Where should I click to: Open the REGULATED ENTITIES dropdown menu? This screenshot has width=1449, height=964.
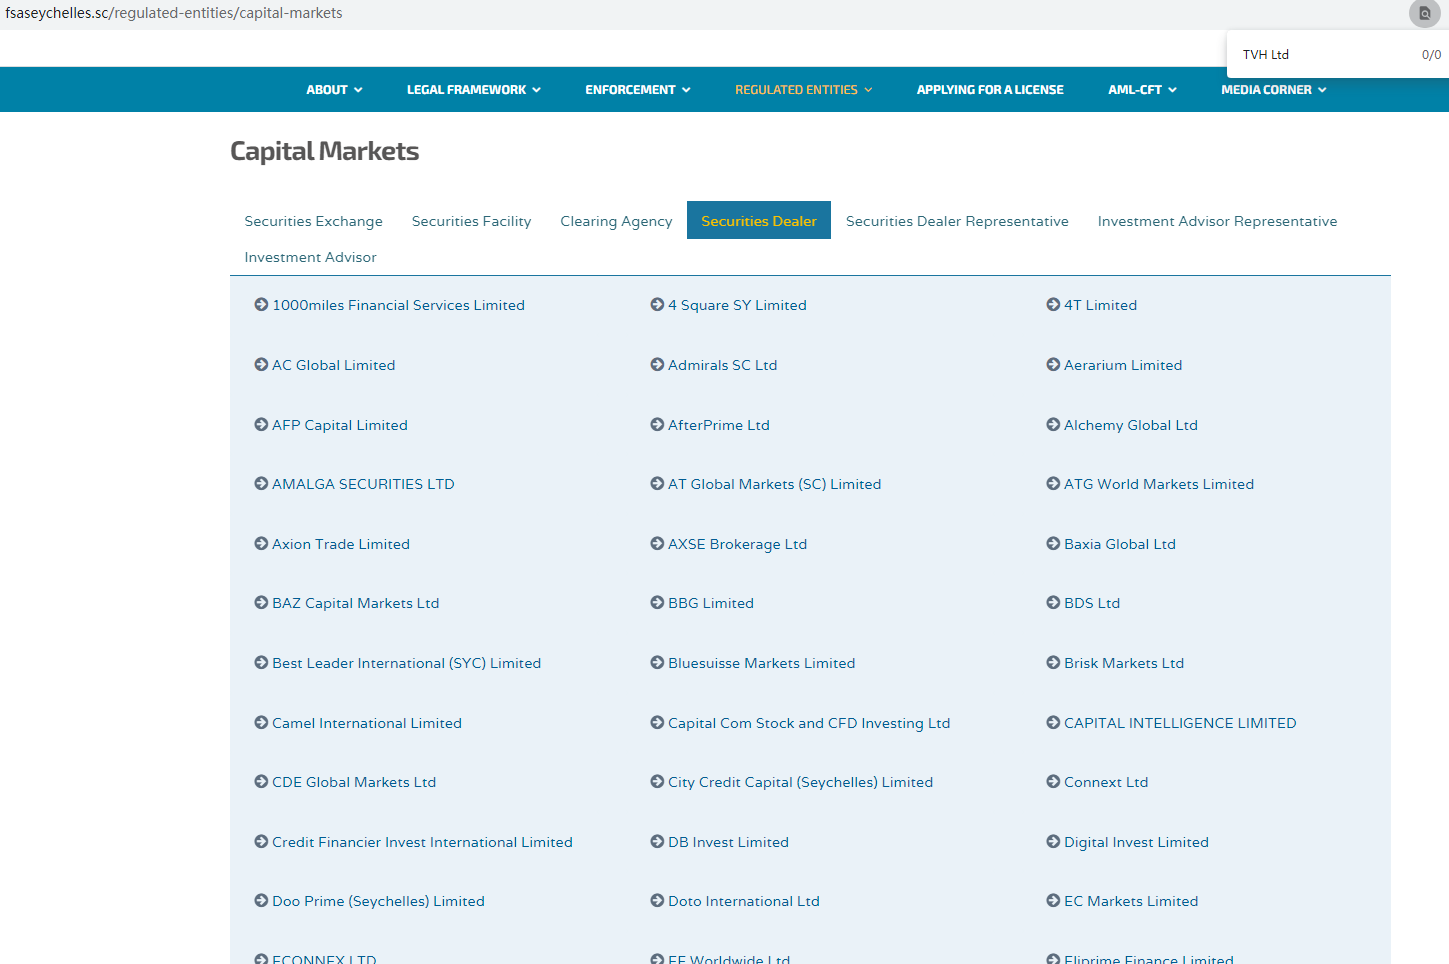pos(804,90)
